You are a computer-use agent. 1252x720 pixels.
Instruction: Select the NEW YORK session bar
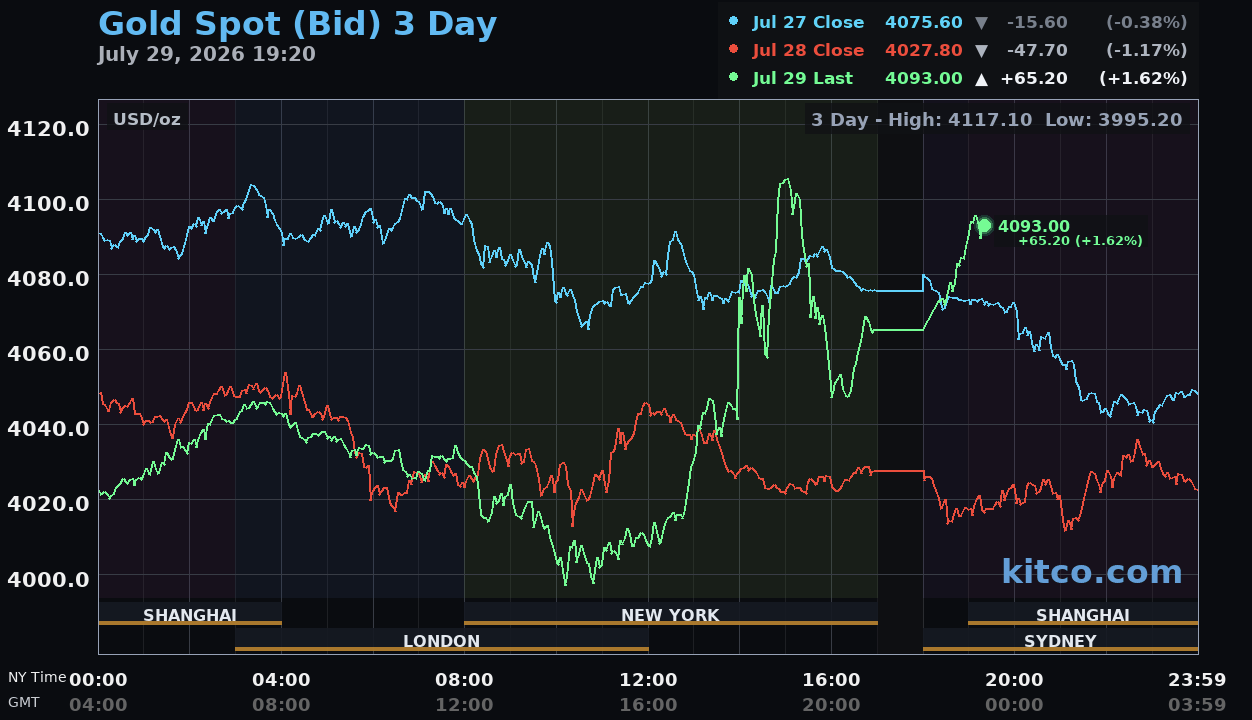pyautogui.click(x=670, y=614)
